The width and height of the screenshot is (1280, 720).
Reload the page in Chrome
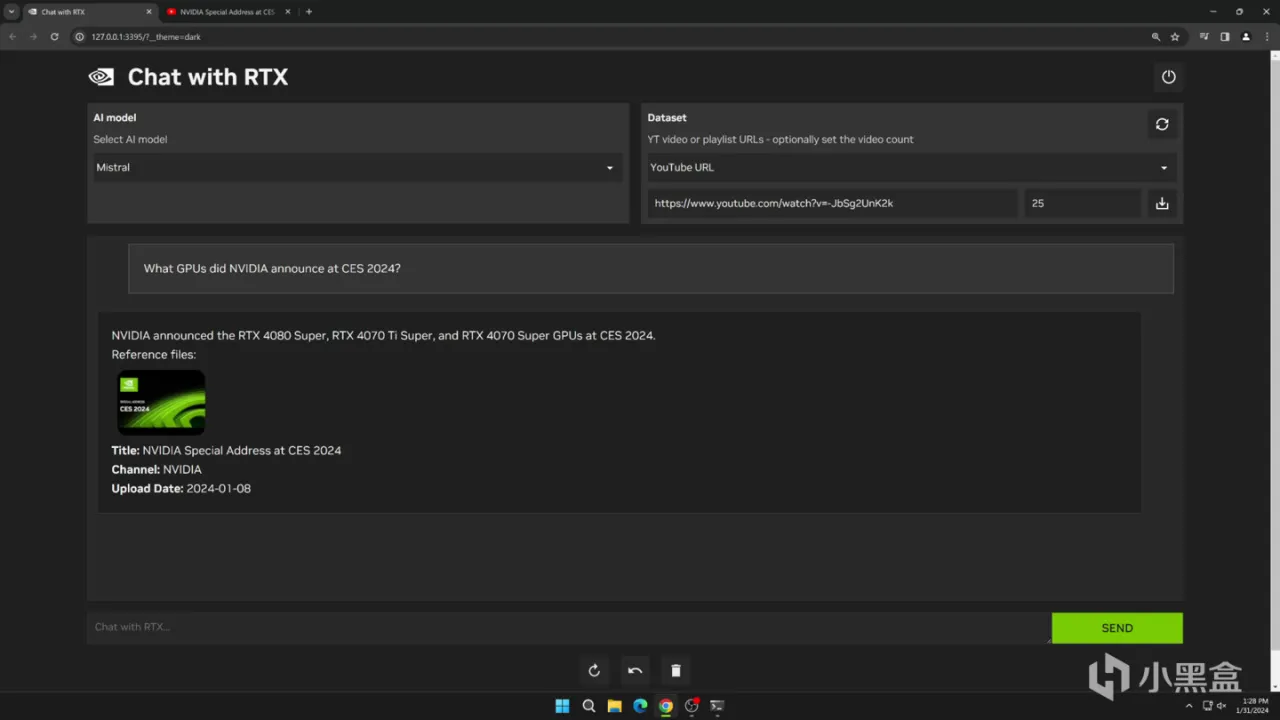(x=54, y=36)
